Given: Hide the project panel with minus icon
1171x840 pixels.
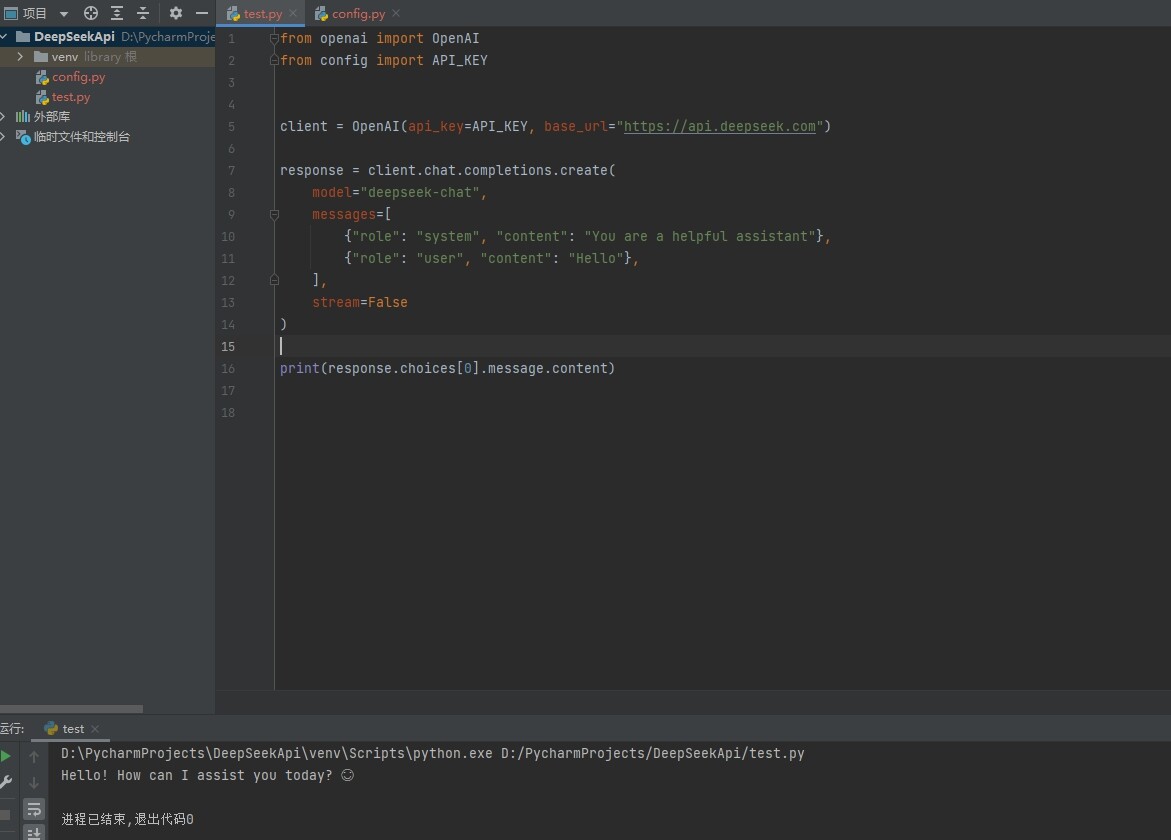Looking at the screenshot, I should (201, 13).
